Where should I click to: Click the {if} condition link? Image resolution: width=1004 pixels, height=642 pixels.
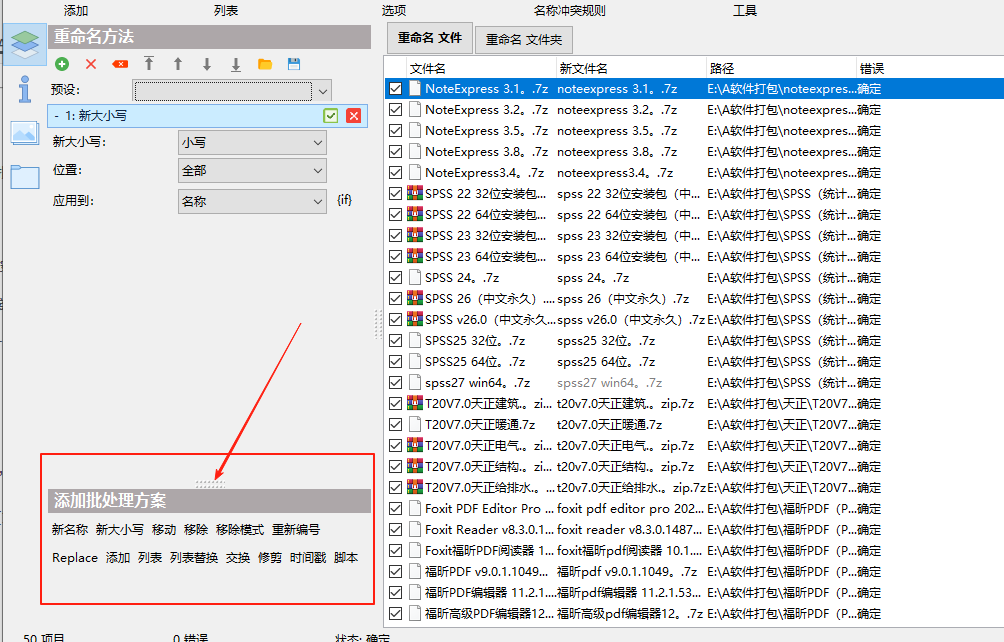344,200
